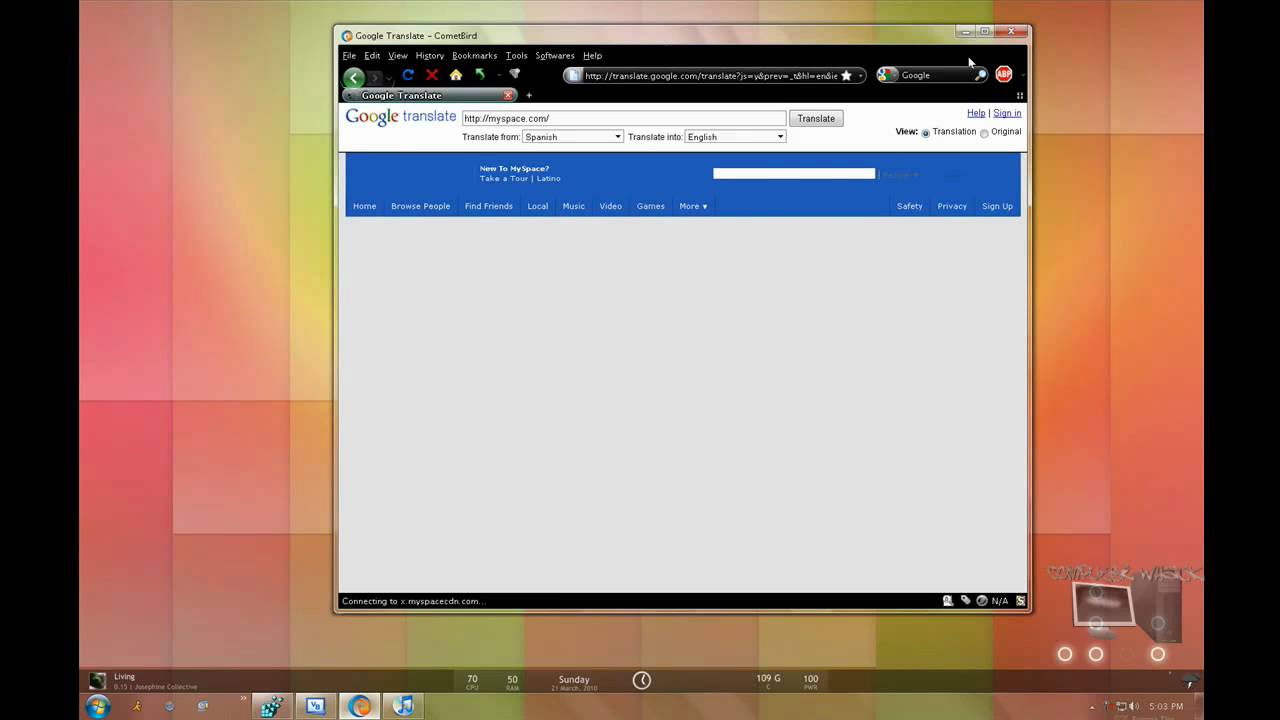Open the back/forward history dropdown arrow
This screenshot has height=720, width=1280.
(x=390, y=78)
